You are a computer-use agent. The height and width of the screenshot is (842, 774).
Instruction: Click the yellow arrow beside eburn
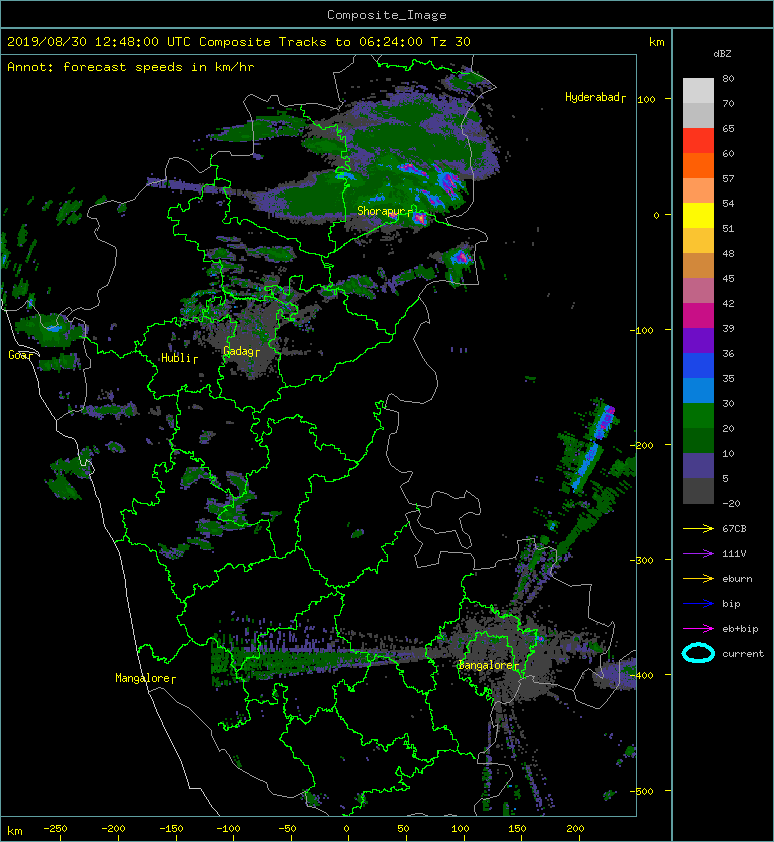click(x=698, y=578)
